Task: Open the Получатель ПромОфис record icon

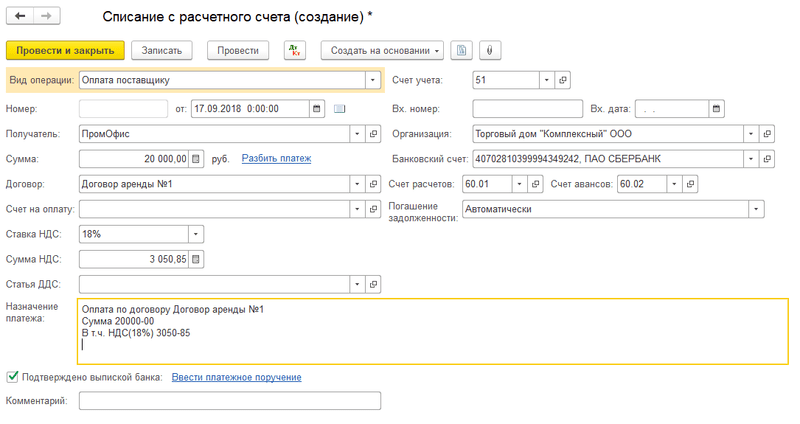Action: 374,133
